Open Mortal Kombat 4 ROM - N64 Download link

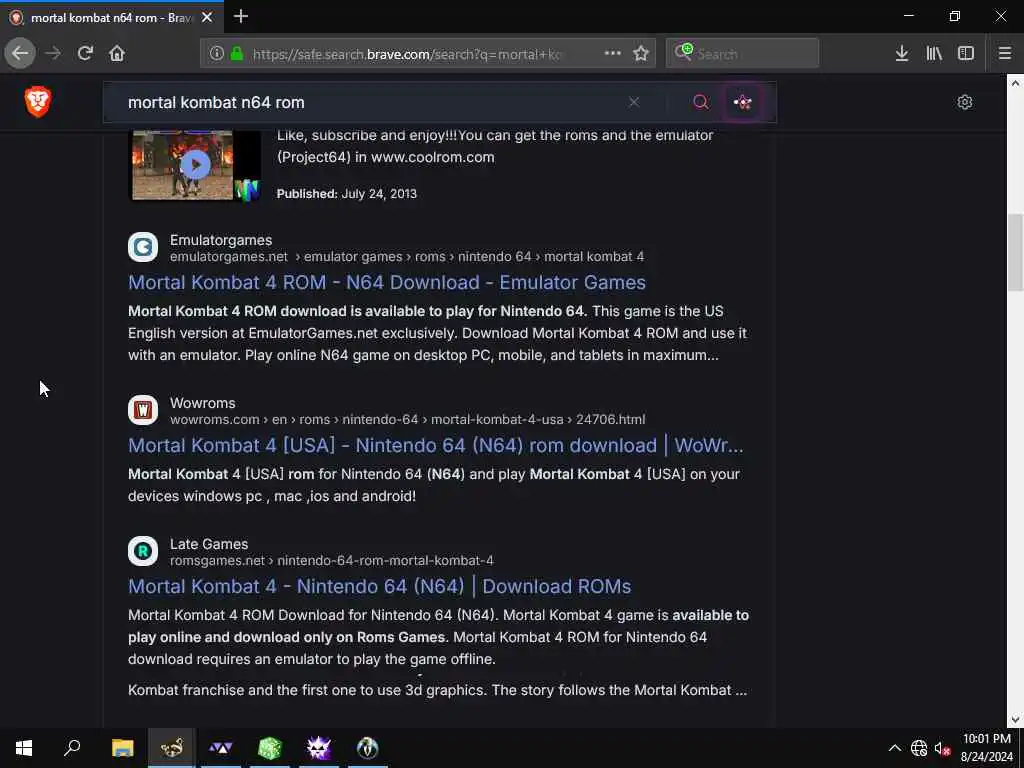coord(387,282)
